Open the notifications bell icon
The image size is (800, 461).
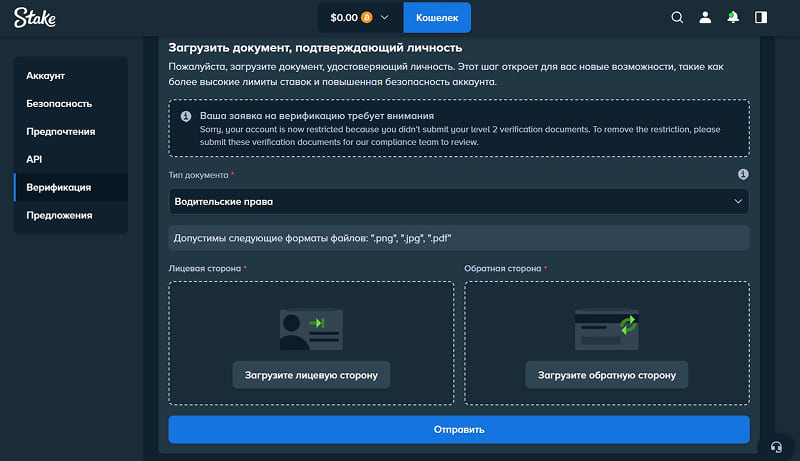(733, 17)
